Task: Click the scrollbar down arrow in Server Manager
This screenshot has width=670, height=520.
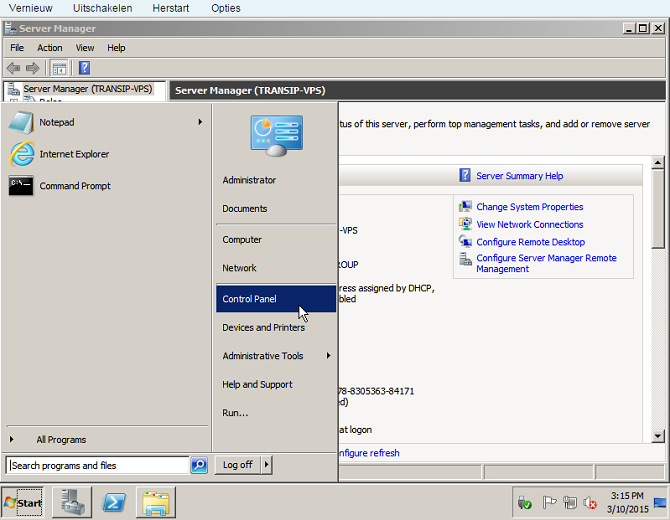Action: tap(658, 436)
